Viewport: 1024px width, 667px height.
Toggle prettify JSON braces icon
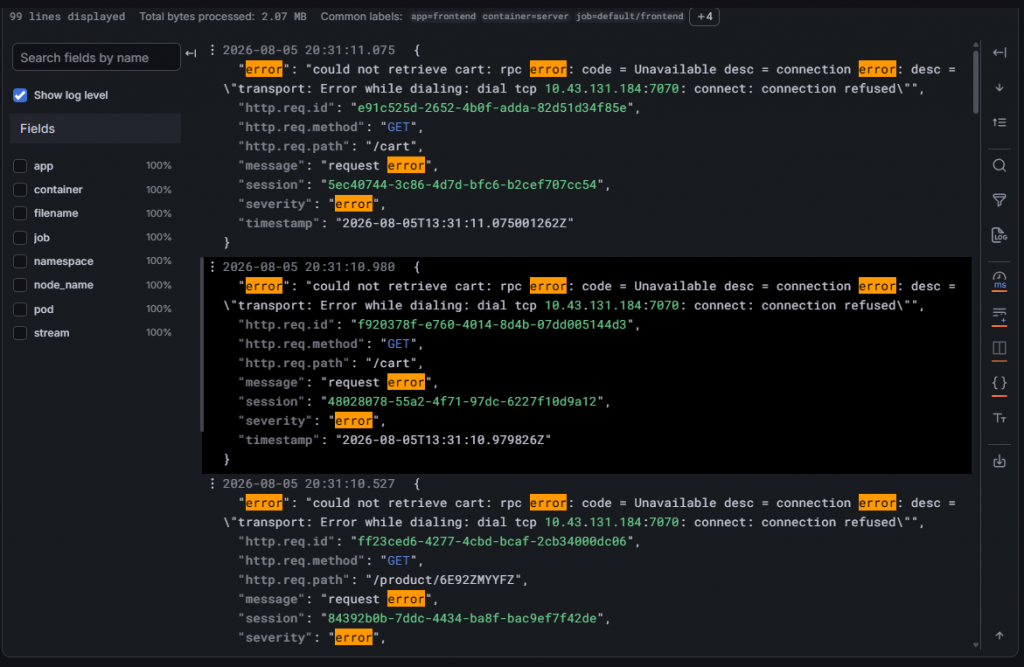click(x=999, y=383)
